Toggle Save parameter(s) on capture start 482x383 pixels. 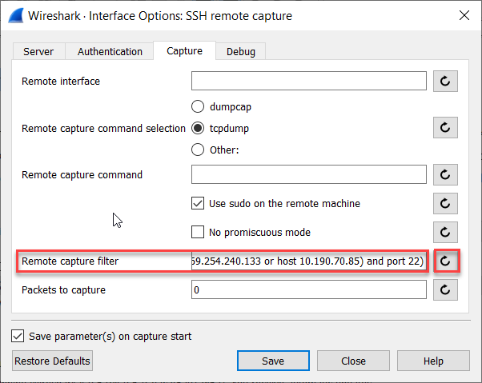pos(17,336)
